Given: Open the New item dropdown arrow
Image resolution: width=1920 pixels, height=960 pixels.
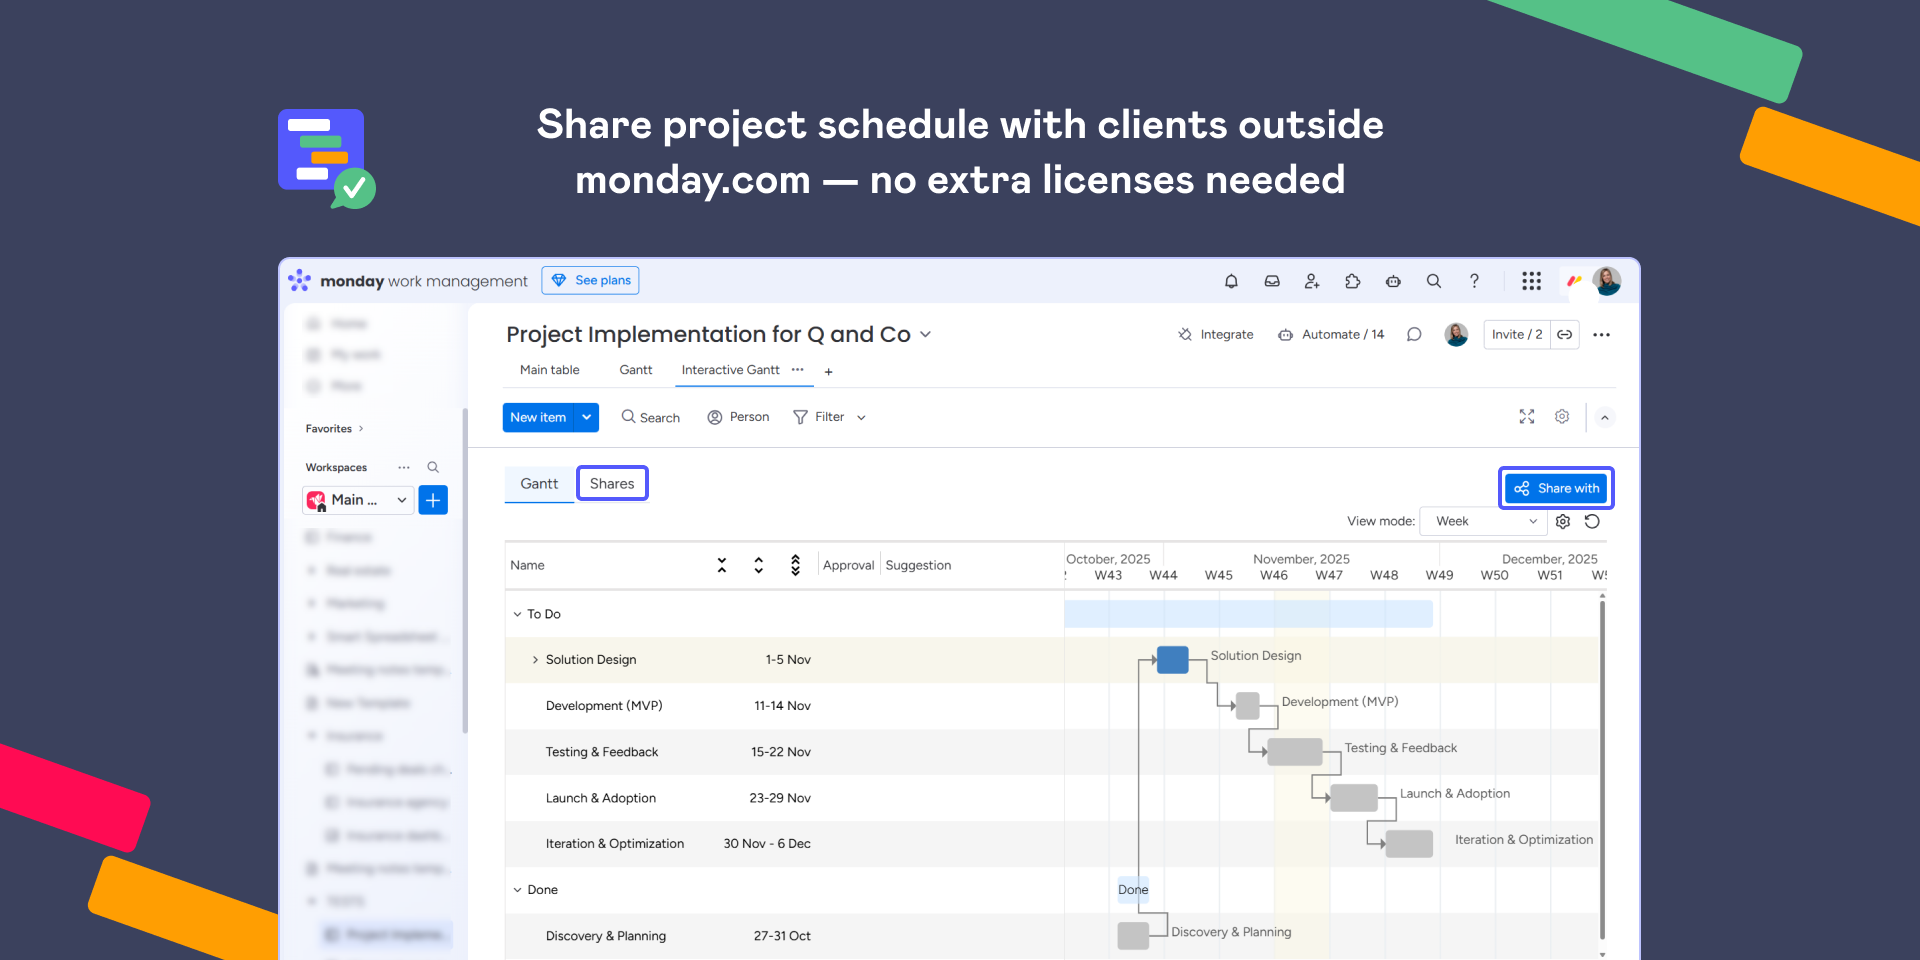Looking at the screenshot, I should pos(587,417).
